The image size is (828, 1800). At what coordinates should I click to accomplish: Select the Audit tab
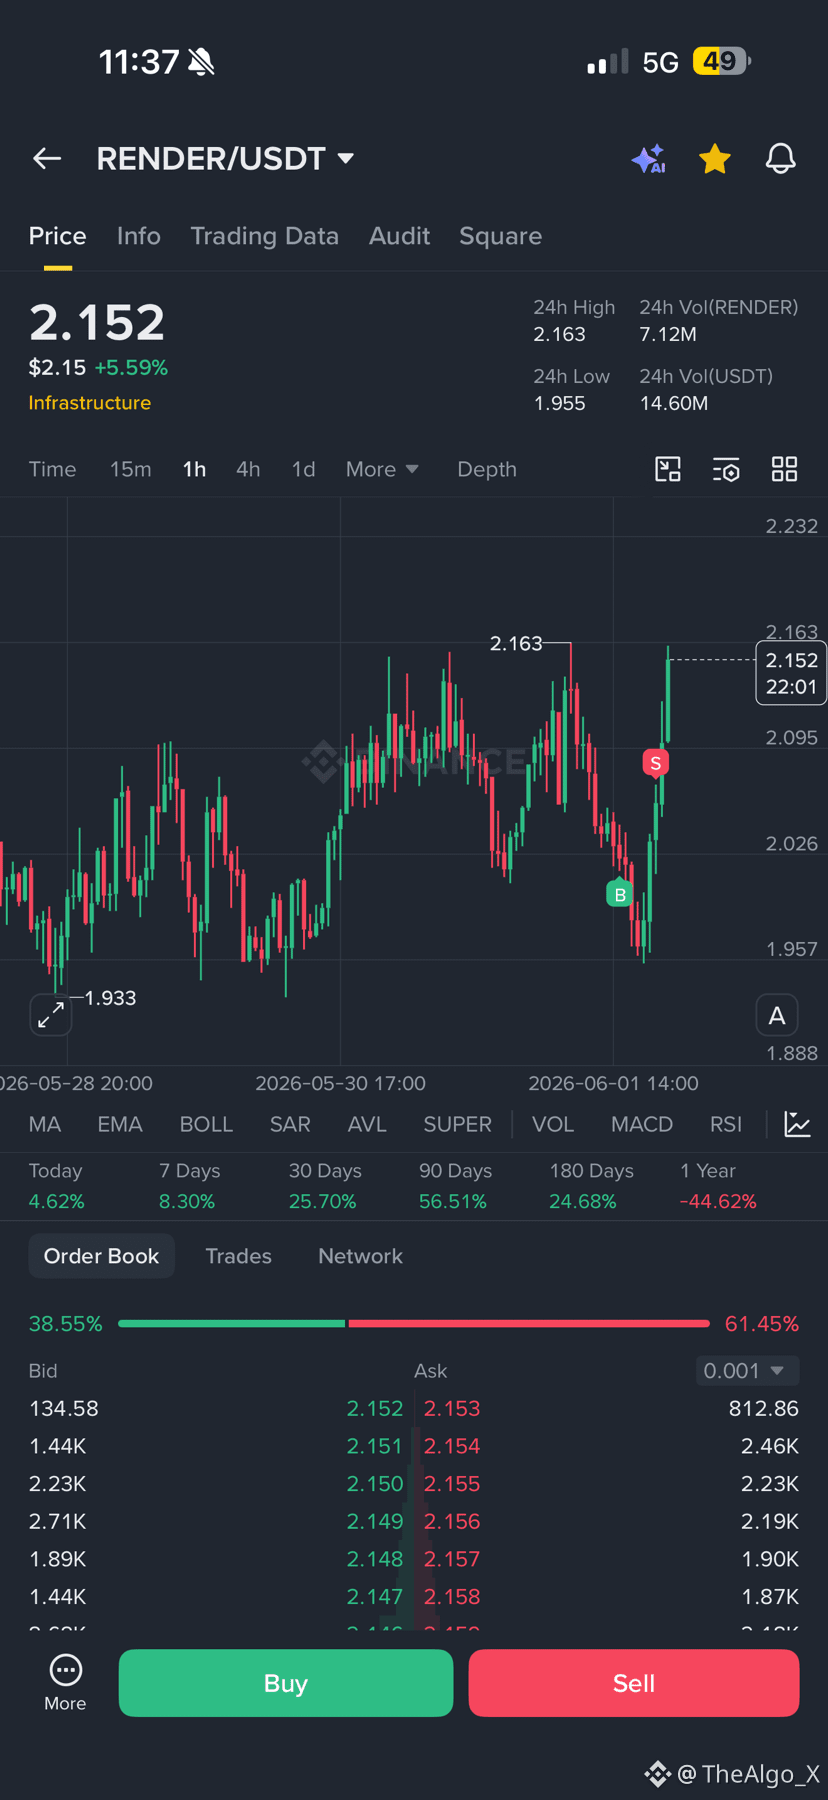coord(399,236)
